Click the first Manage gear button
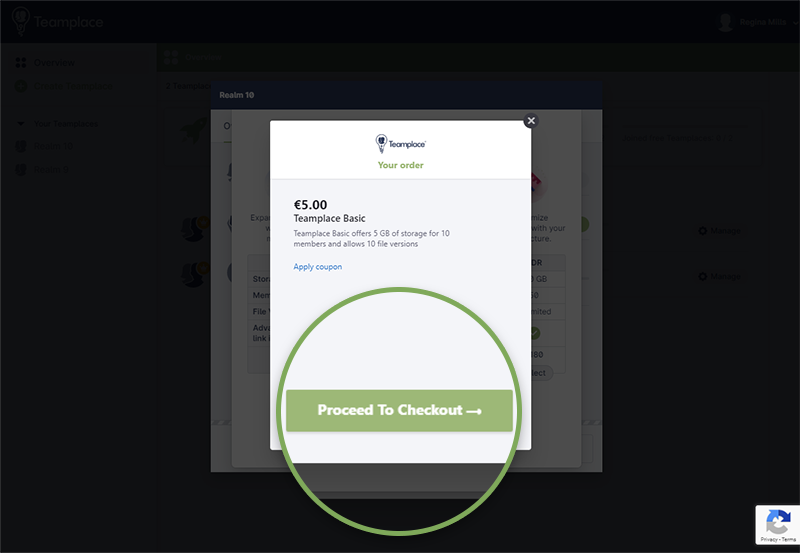 coord(719,231)
